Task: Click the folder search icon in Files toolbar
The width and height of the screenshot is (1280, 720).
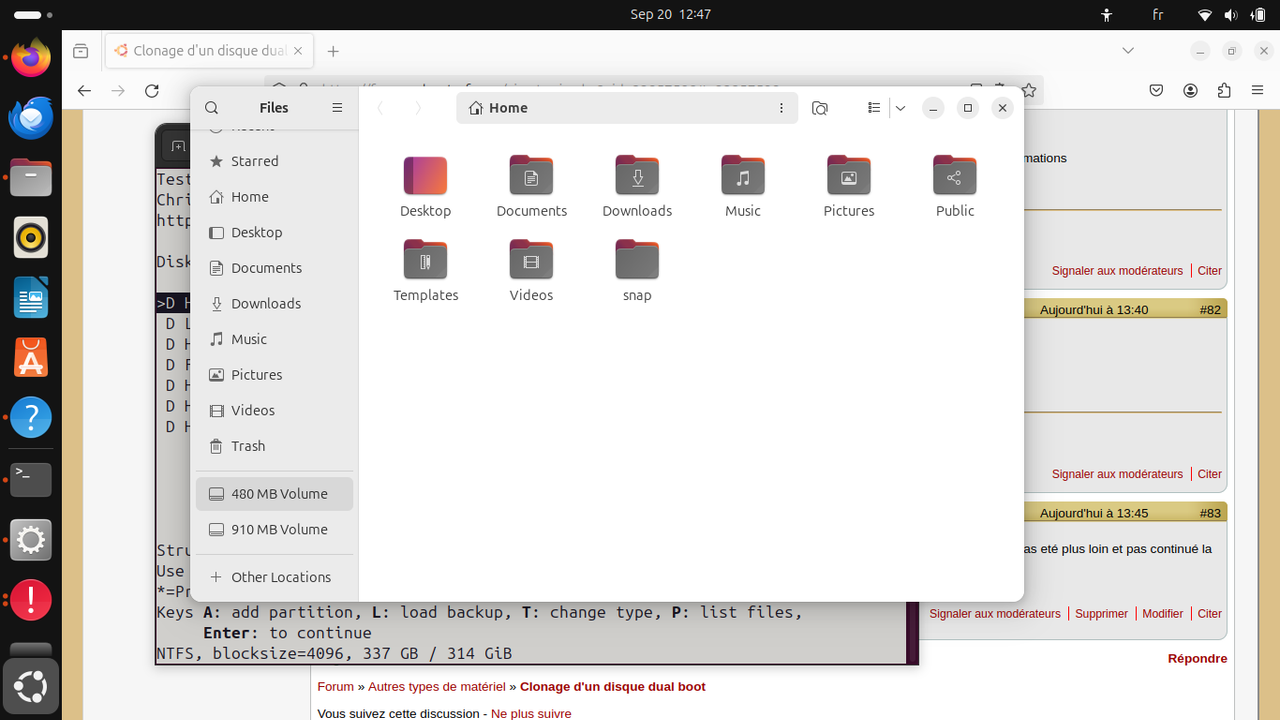Action: click(819, 107)
